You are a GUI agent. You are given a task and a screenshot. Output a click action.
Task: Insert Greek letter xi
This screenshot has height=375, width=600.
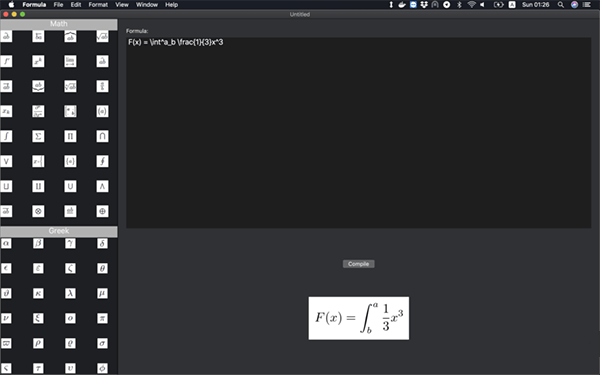pos(38,318)
